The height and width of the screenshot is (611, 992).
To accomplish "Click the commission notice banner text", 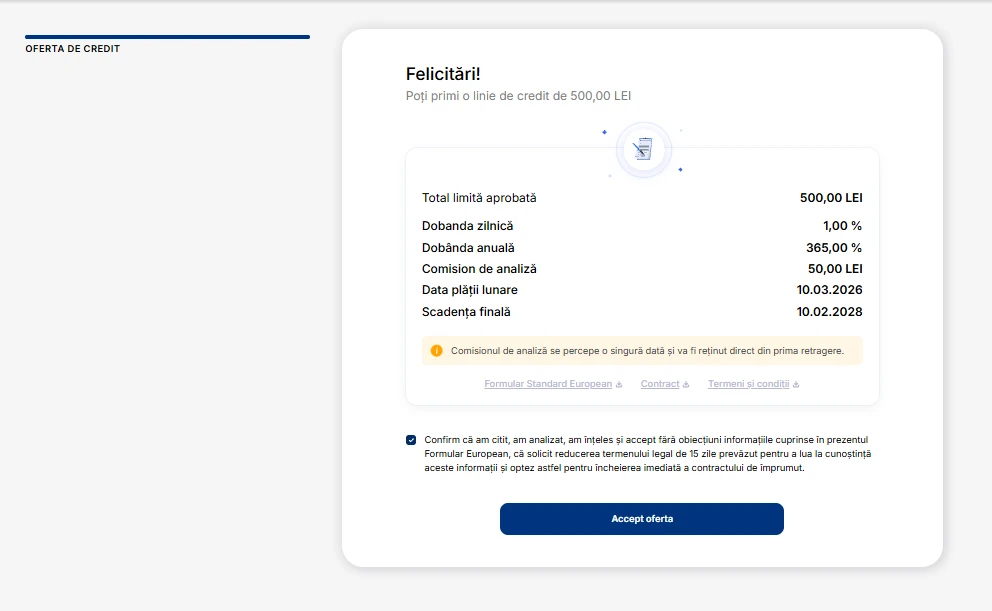I will click(650, 350).
